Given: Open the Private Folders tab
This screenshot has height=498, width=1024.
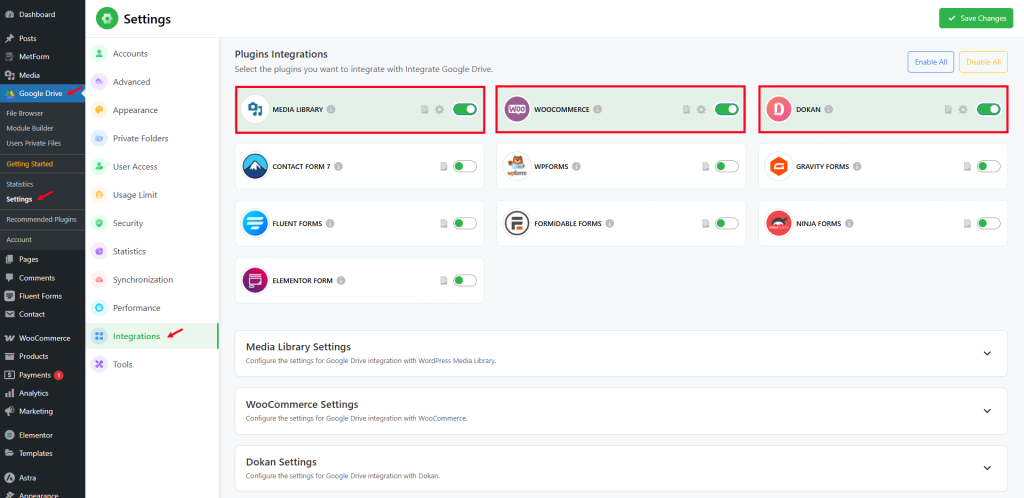Looking at the screenshot, I should click(152, 138).
